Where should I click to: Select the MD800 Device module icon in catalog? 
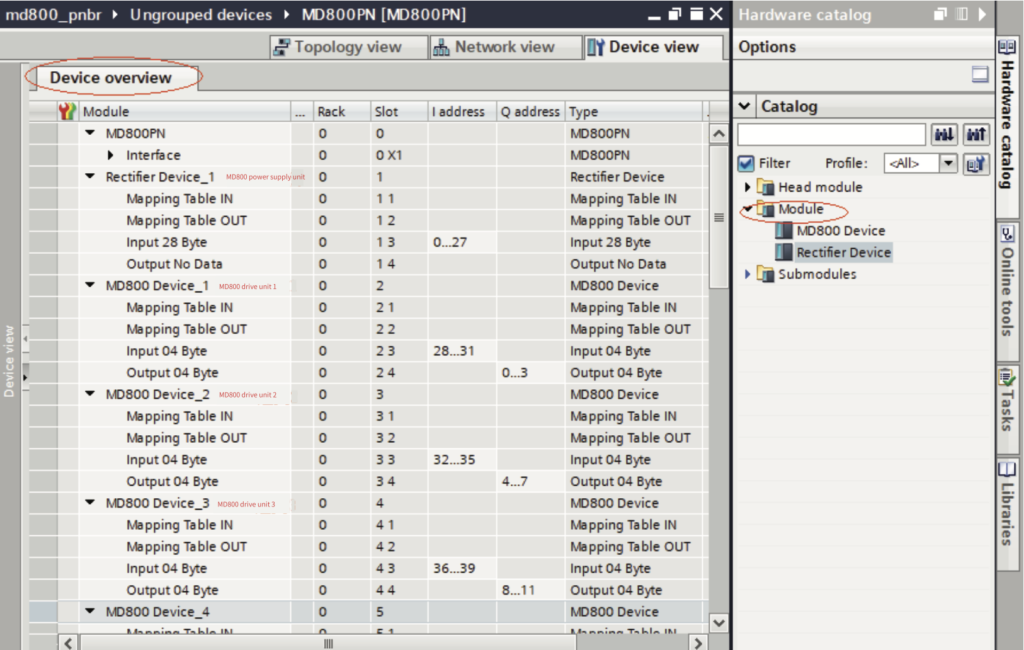(785, 231)
